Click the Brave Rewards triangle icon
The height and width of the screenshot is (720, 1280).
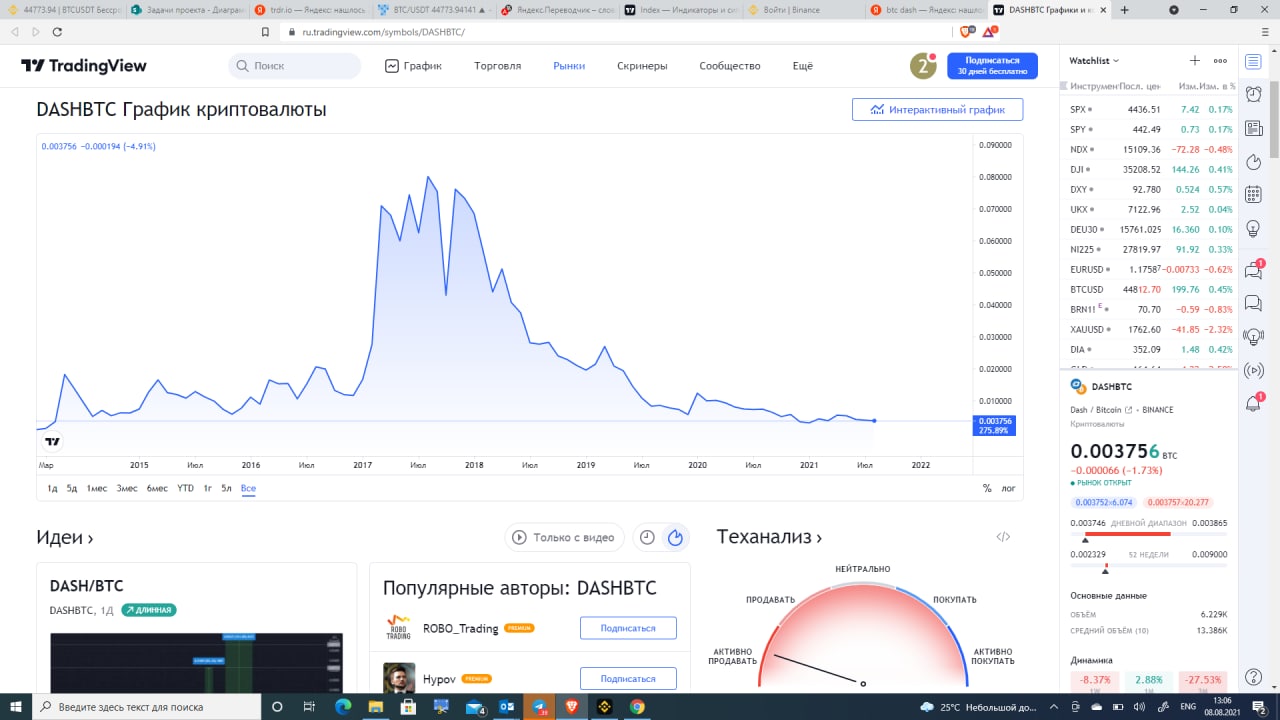tap(988, 32)
